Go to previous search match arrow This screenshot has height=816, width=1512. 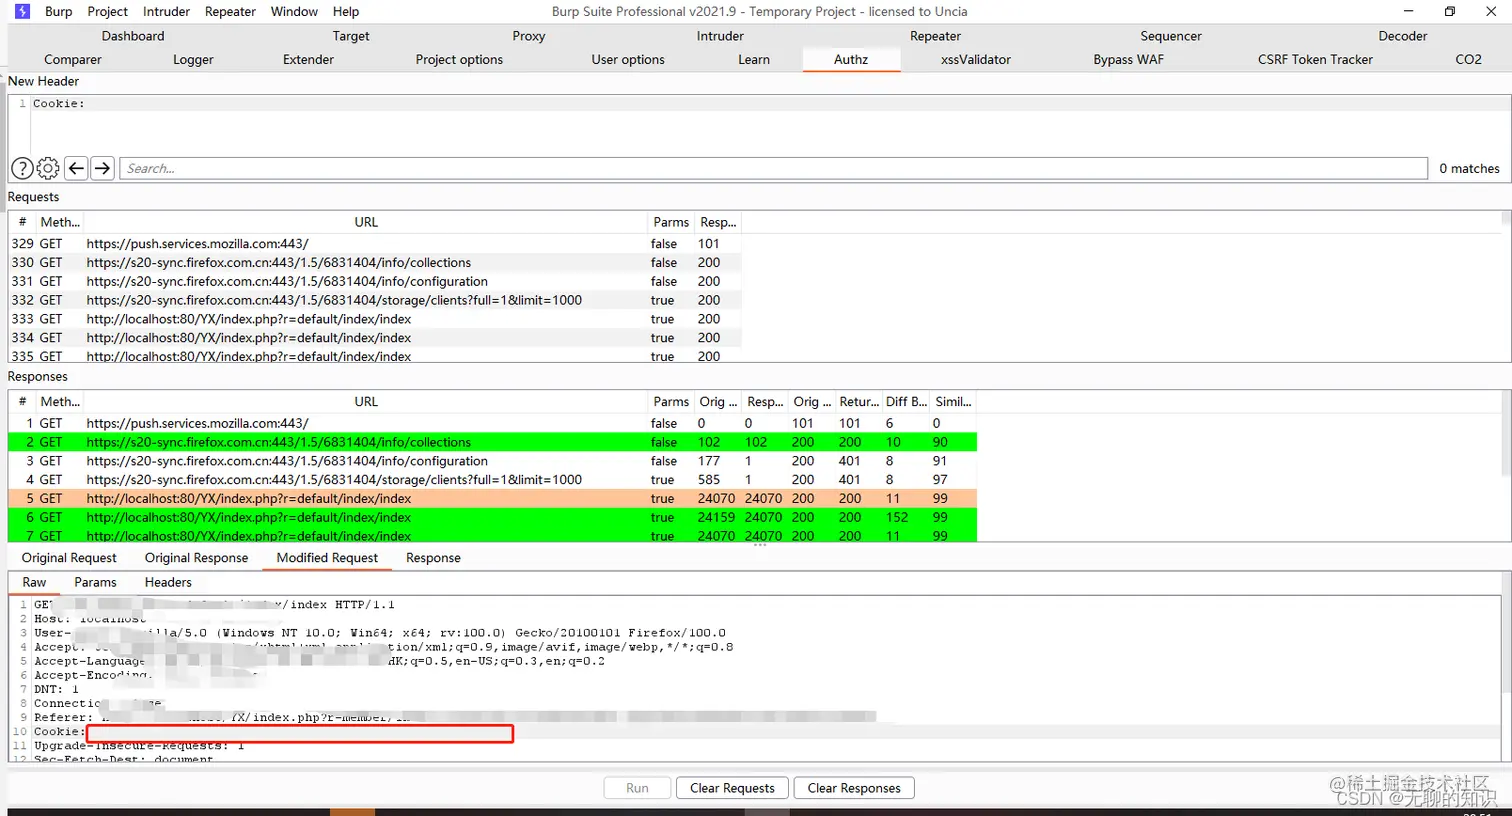(76, 168)
